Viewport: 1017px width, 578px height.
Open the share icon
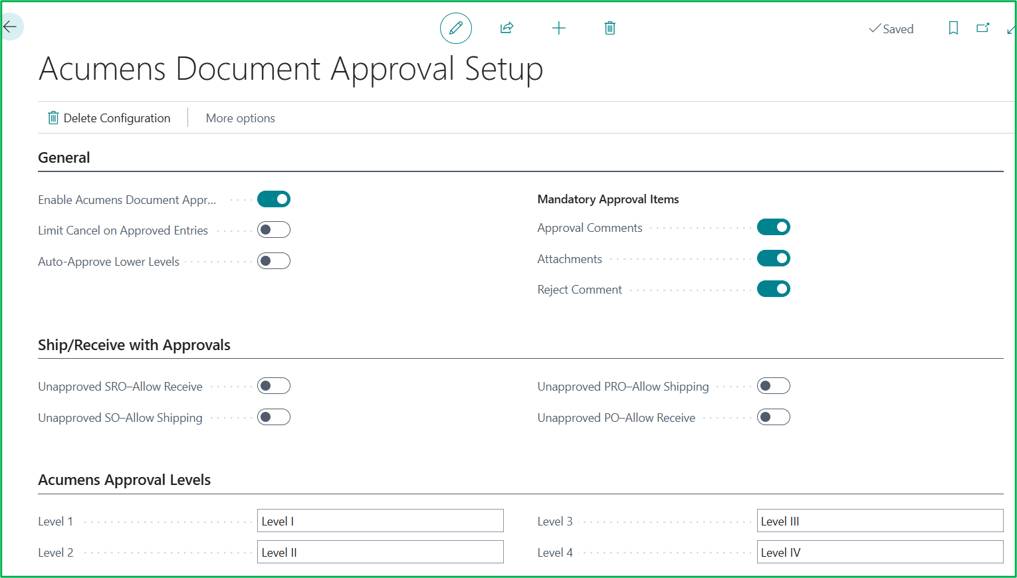pos(507,28)
